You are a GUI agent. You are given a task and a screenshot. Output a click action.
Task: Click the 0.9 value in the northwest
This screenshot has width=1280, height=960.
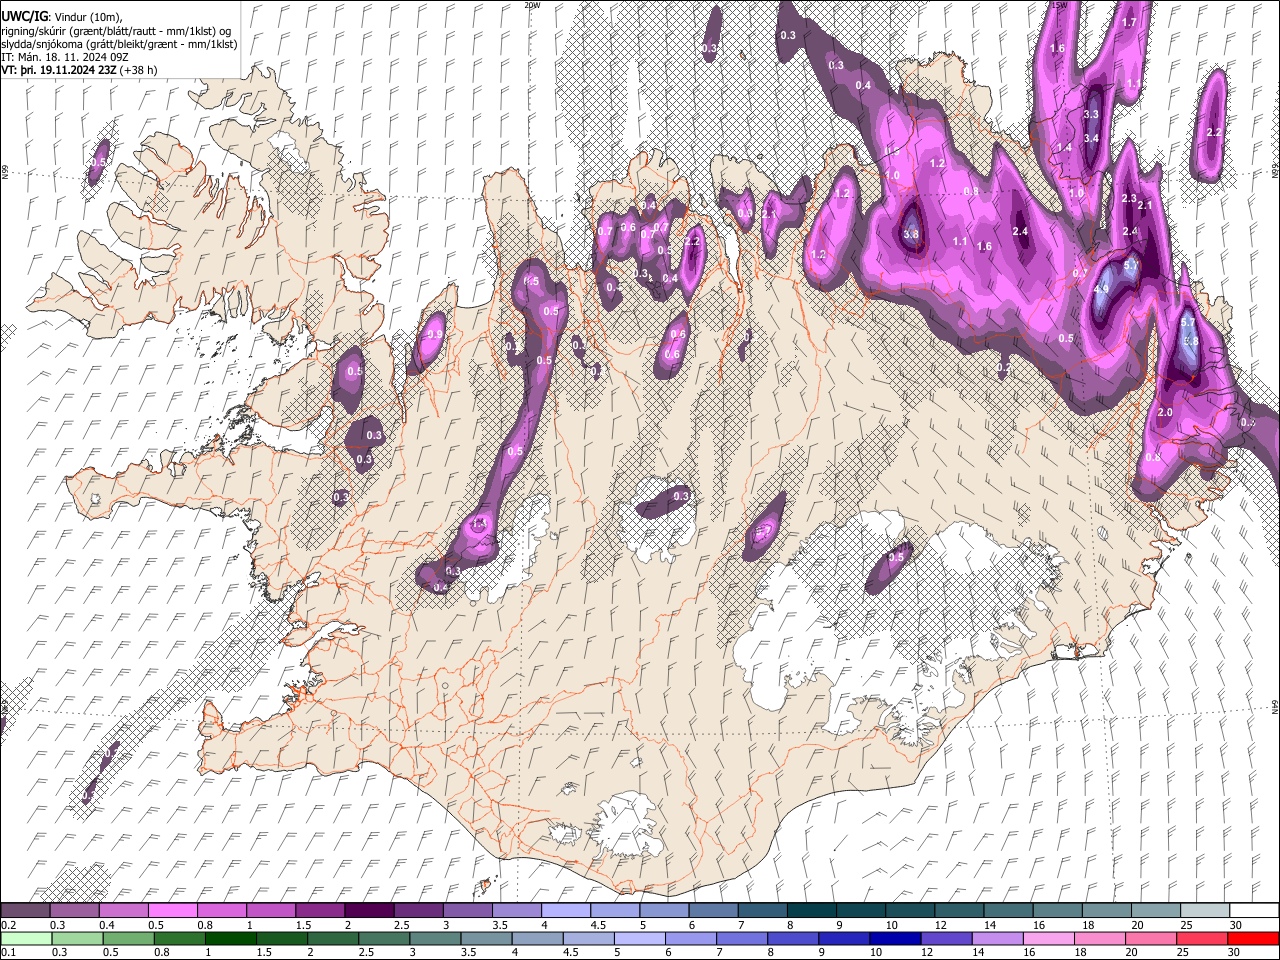[x=435, y=334]
